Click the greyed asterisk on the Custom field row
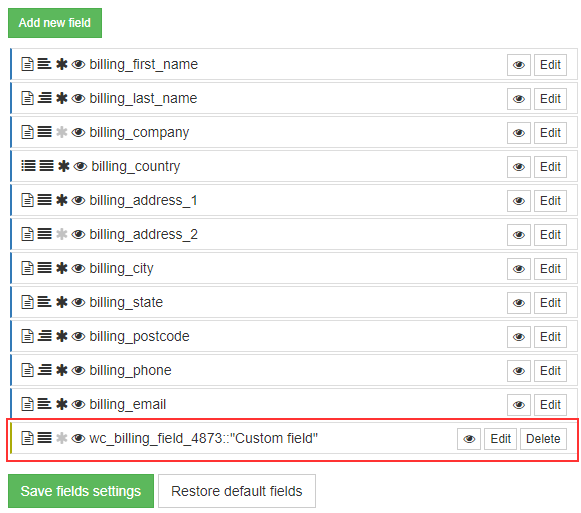The image size is (581, 513). (62, 438)
